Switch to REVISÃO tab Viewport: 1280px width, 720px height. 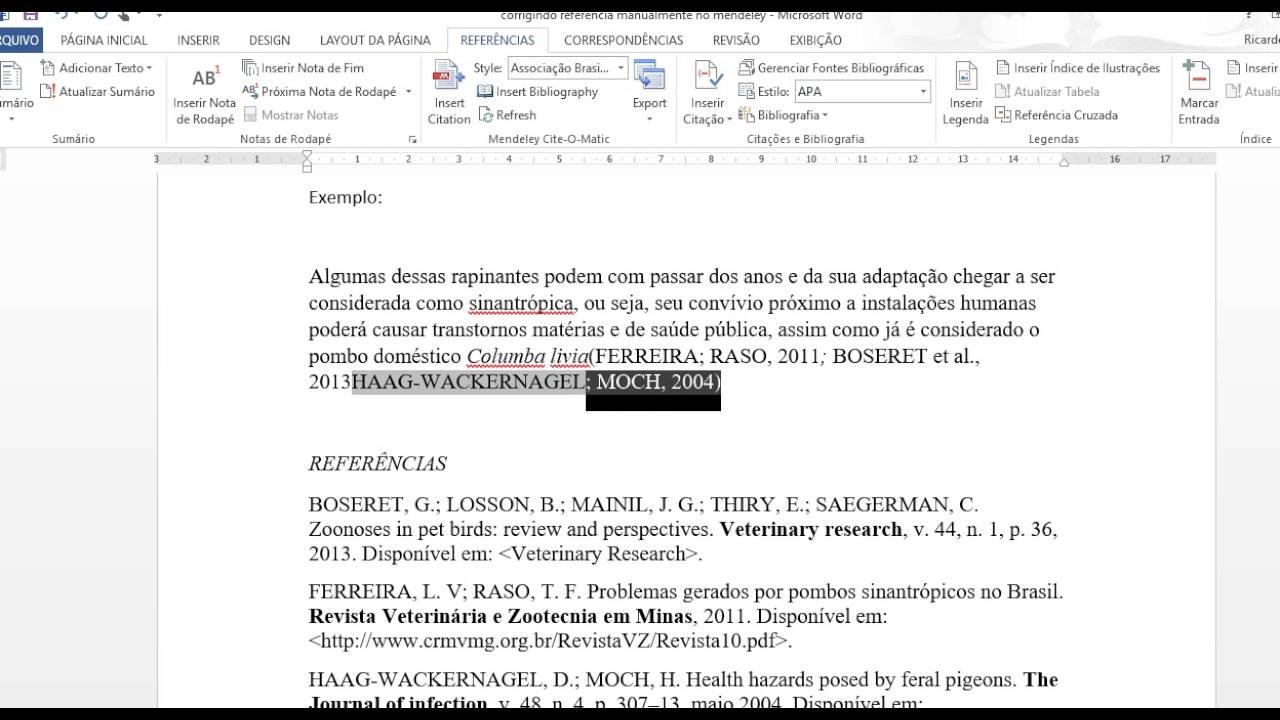point(736,40)
